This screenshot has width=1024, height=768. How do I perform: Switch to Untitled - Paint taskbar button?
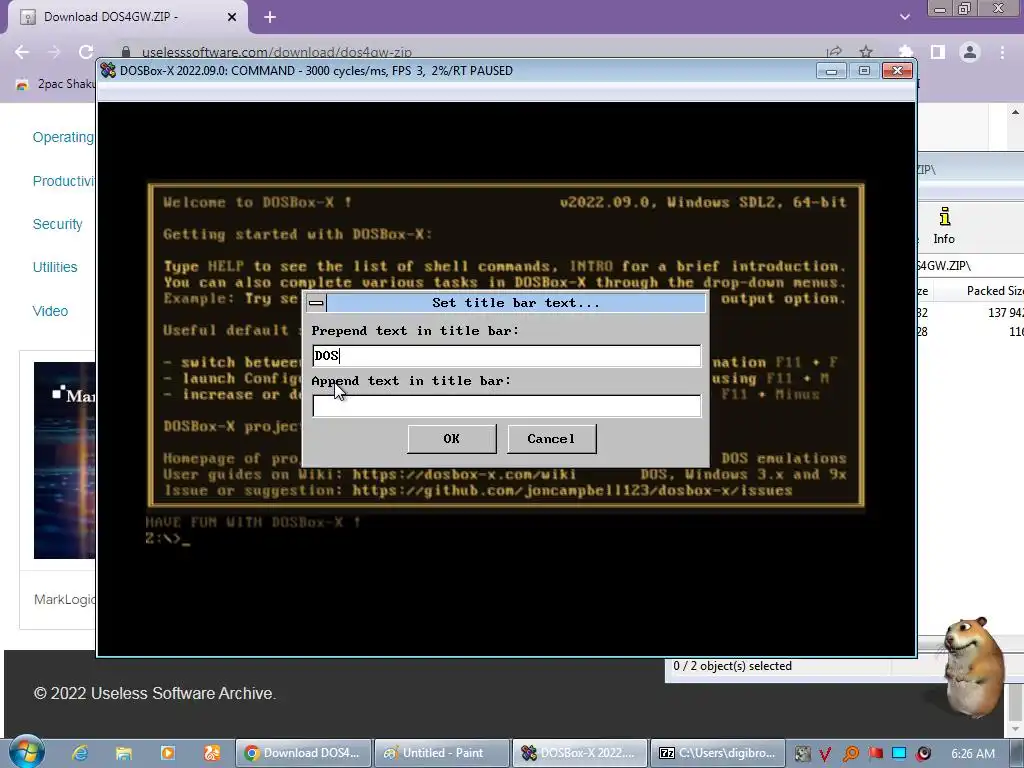(442, 753)
